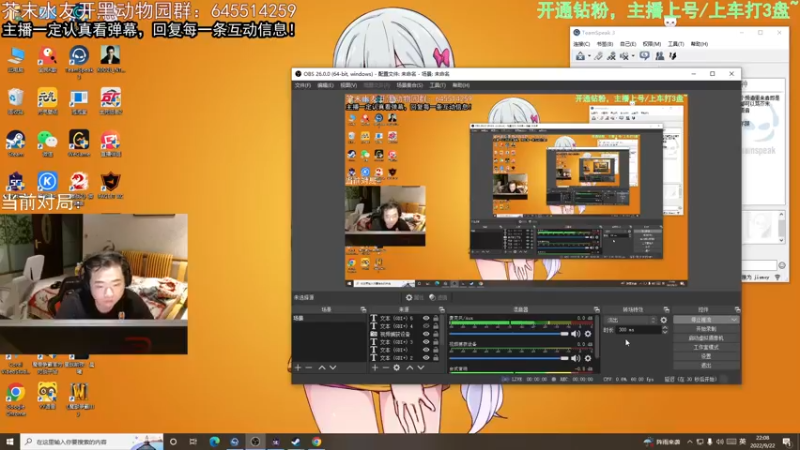
Task: Open the OBS Scene Collection menu
Action: (x=409, y=85)
